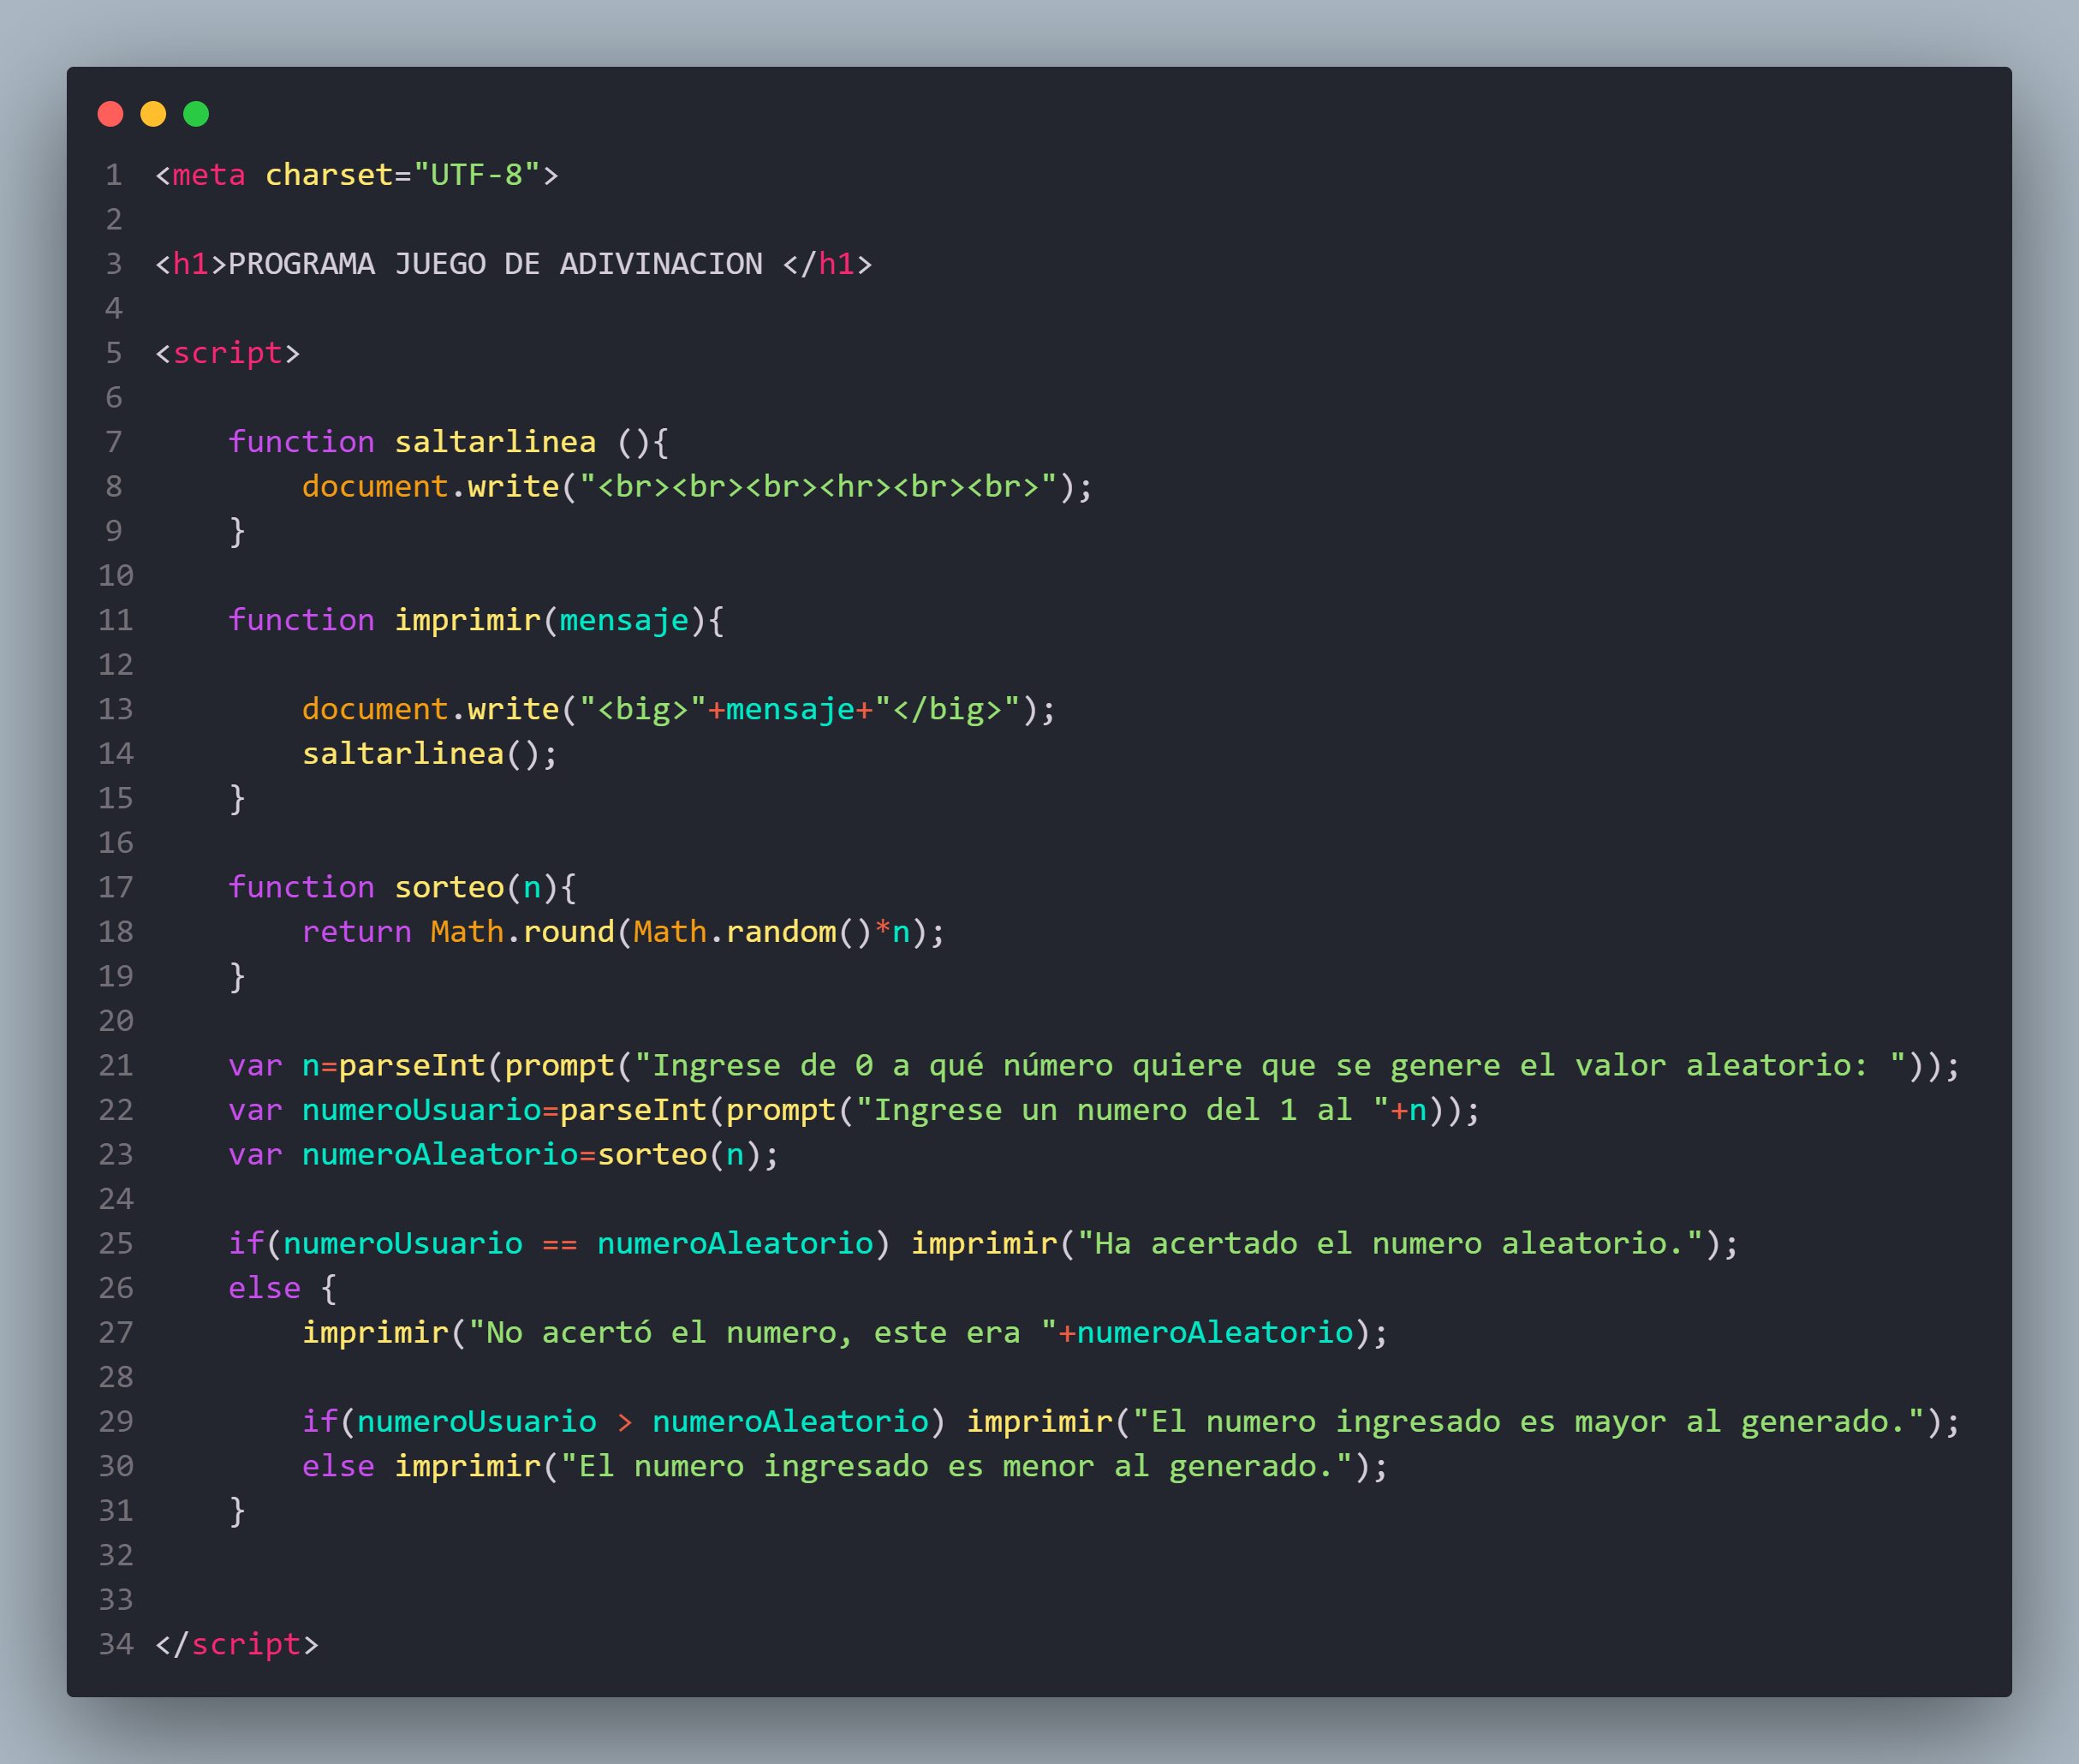
Task: Click the var n=parseInt(prompt line
Action: point(1094,1065)
